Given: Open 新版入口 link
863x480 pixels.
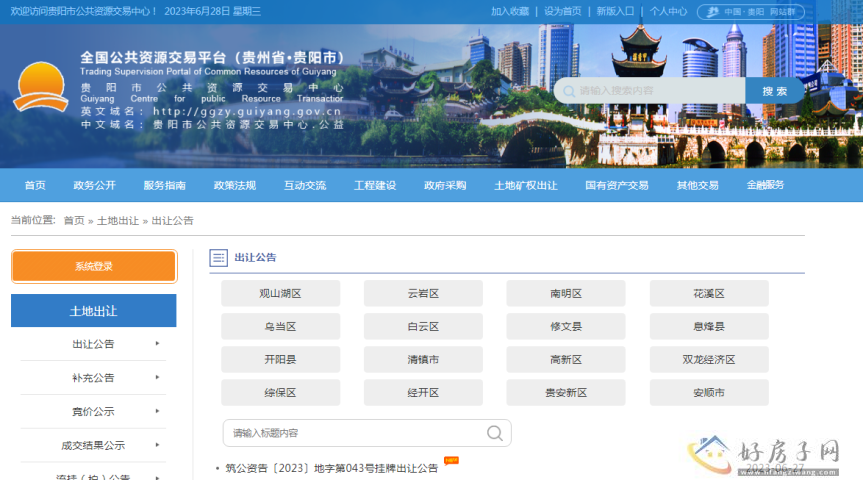Looking at the screenshot, I should pos(615,11).
